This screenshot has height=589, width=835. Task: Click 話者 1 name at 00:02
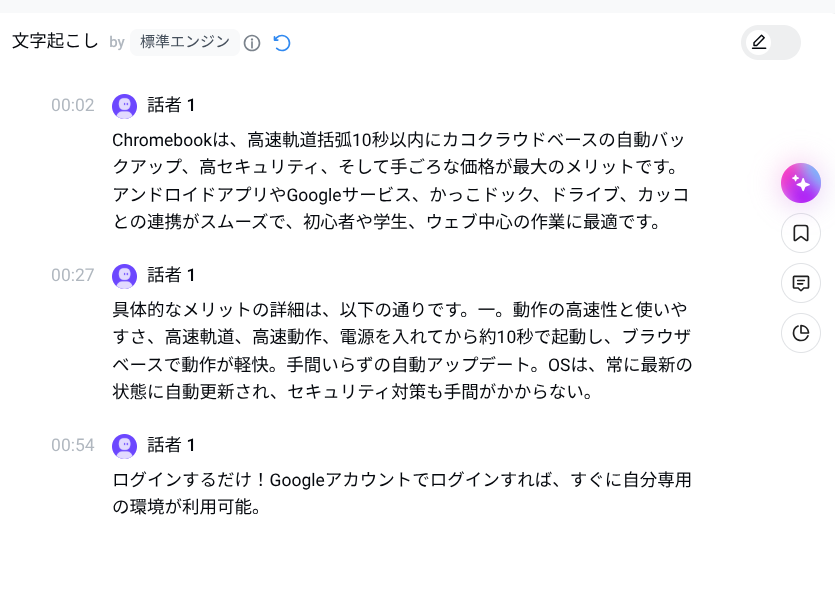pos(171,106)
